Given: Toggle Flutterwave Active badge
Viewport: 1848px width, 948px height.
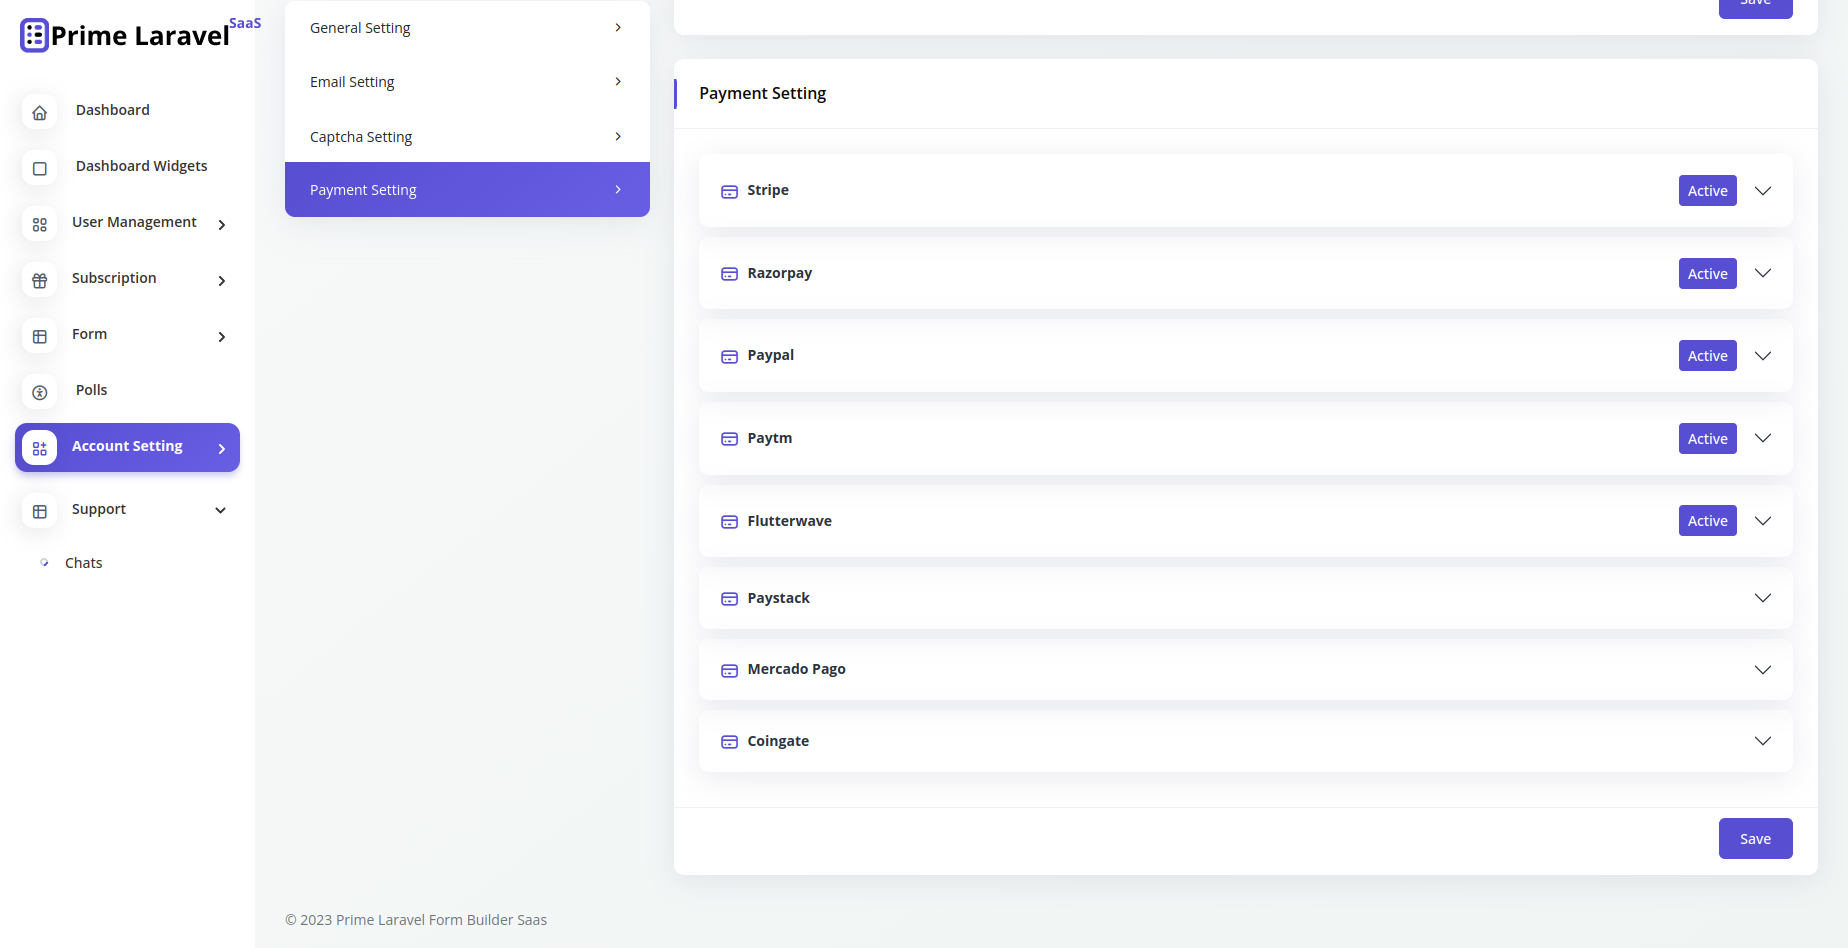Looking at the screenshot, I should (x=1707, y=520).
